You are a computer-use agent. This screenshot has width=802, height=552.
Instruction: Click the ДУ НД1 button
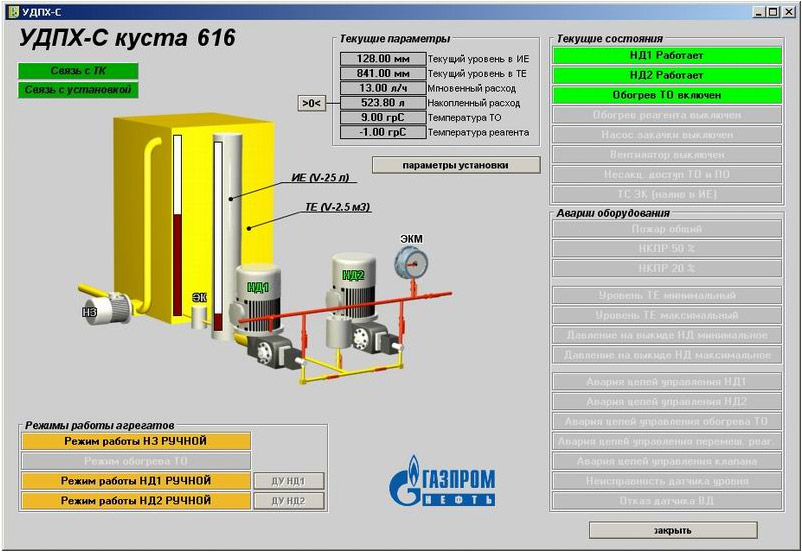[x=289, y=481]
